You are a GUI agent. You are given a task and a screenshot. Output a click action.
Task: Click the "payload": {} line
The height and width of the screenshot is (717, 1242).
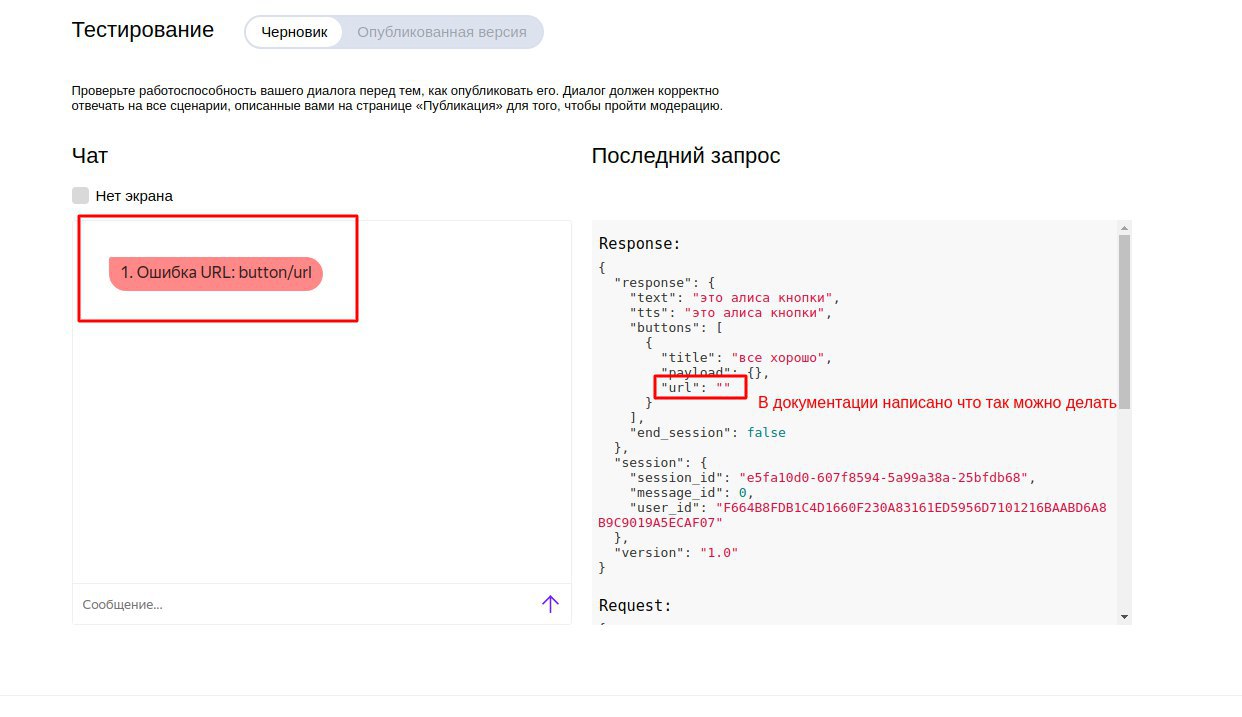(715, 372)
